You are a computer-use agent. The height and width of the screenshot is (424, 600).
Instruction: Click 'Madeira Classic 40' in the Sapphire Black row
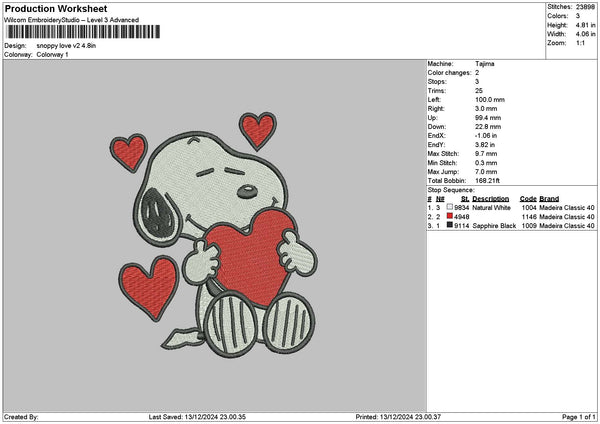[567, 226]
